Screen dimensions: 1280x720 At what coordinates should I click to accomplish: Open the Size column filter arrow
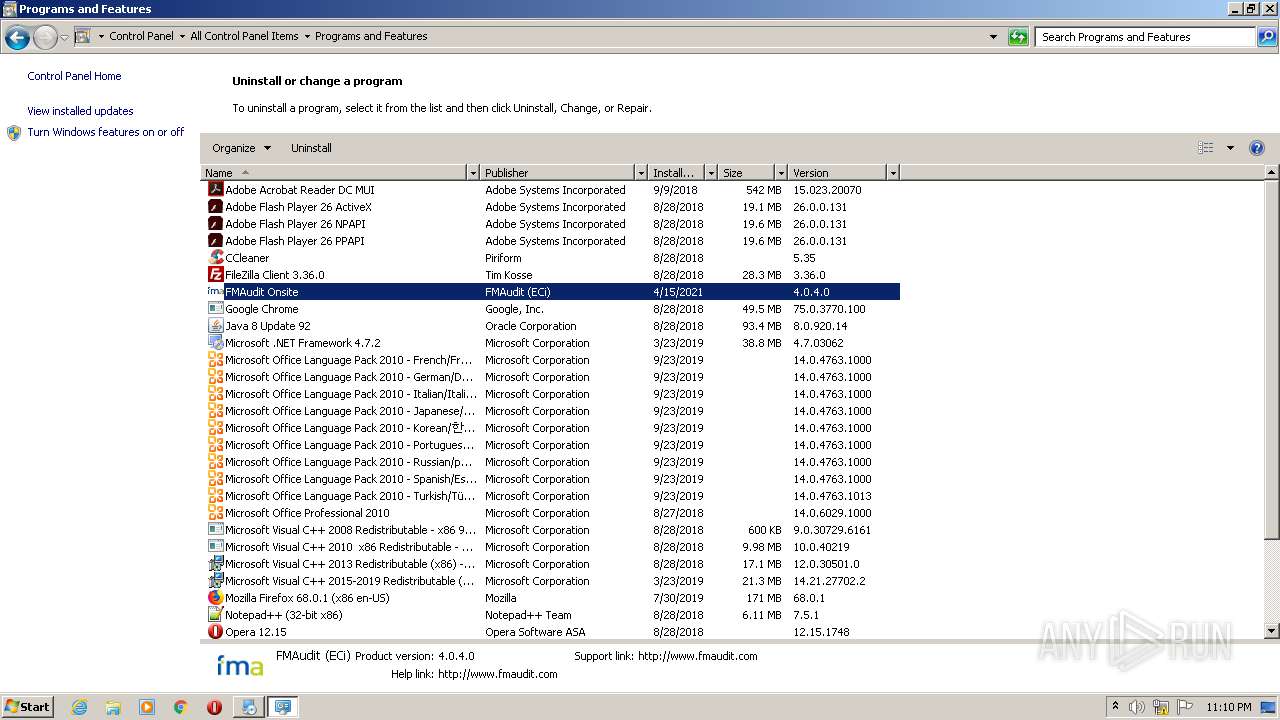pos(781,173)
